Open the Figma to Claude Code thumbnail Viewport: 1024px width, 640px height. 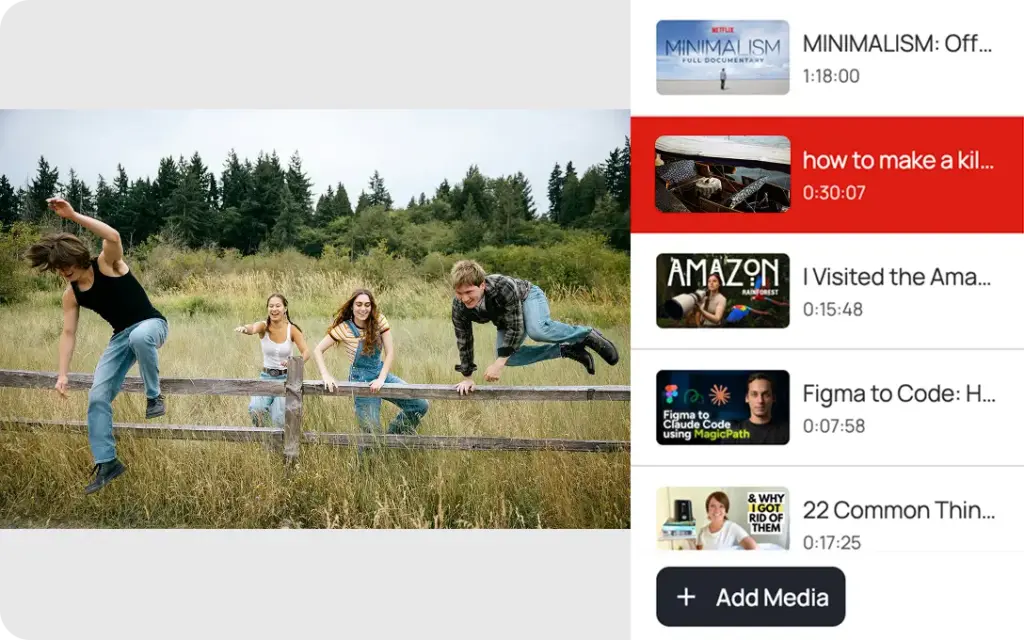[722, 407]
